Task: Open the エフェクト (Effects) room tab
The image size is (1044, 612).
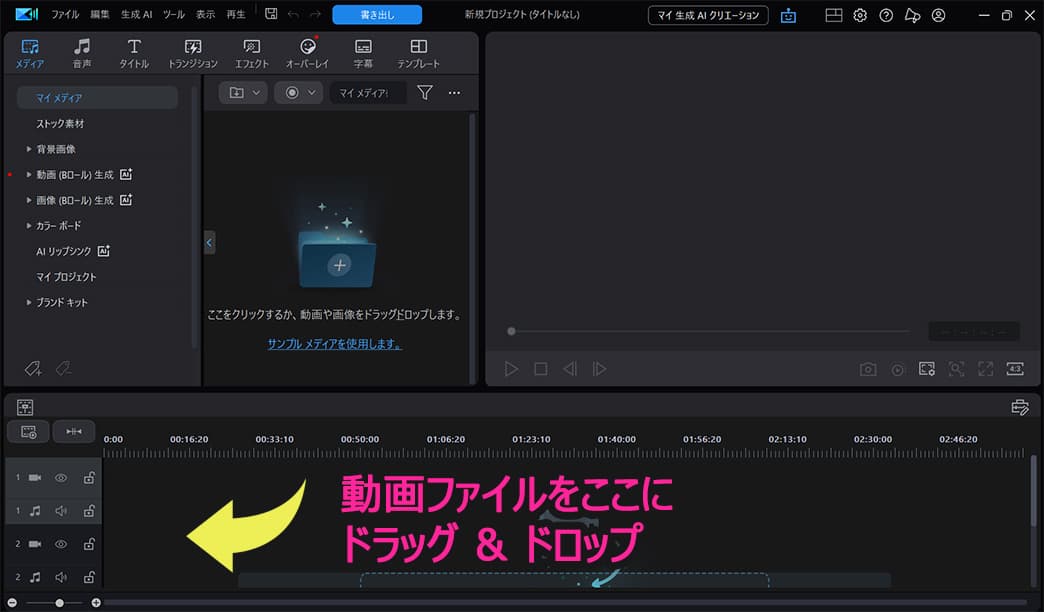Action: point(252,53)
